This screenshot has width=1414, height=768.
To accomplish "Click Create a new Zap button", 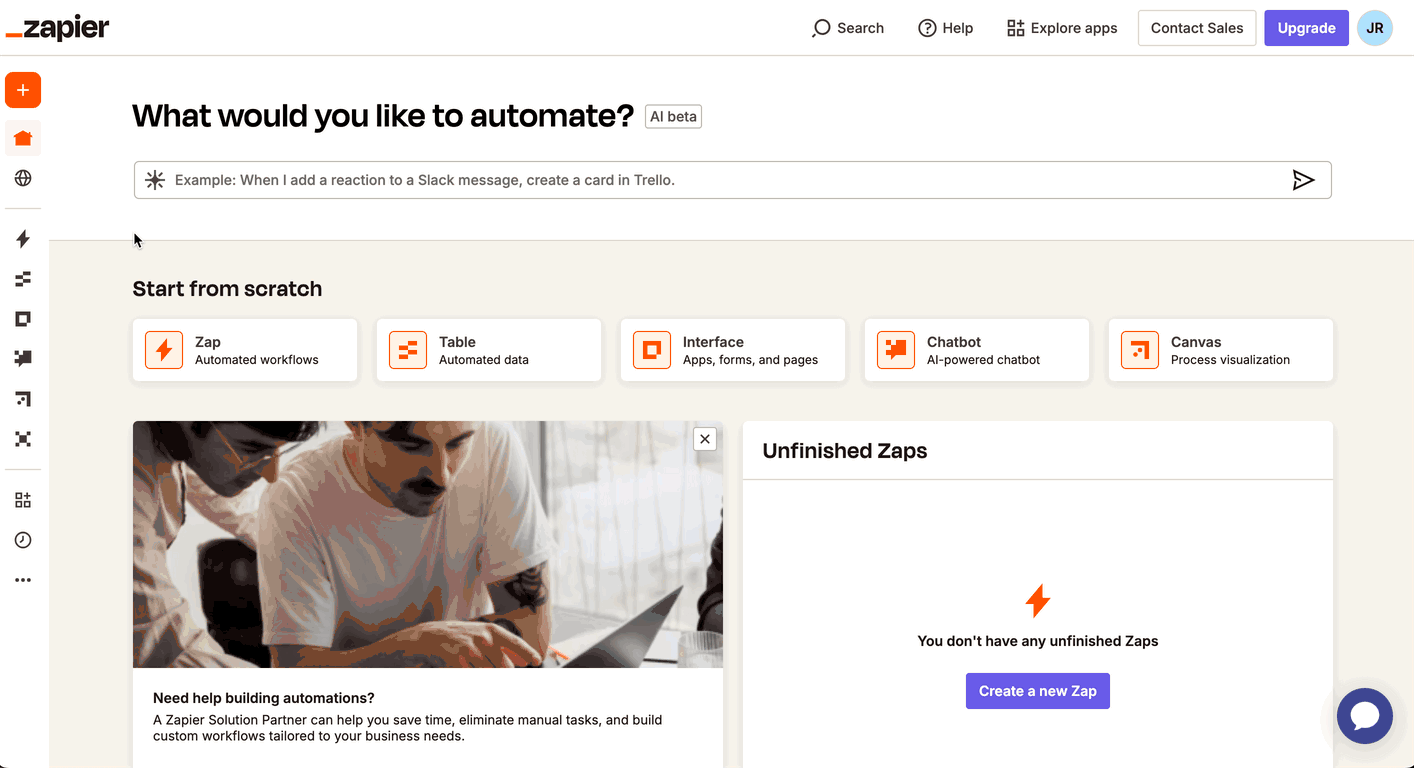I will click(x=1037, y=691).
